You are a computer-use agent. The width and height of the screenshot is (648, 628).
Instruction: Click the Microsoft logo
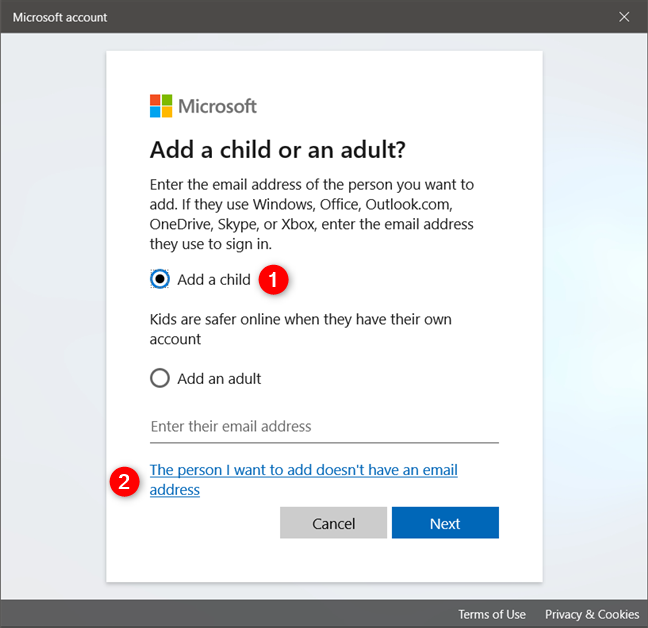click(x=203, y=106)
